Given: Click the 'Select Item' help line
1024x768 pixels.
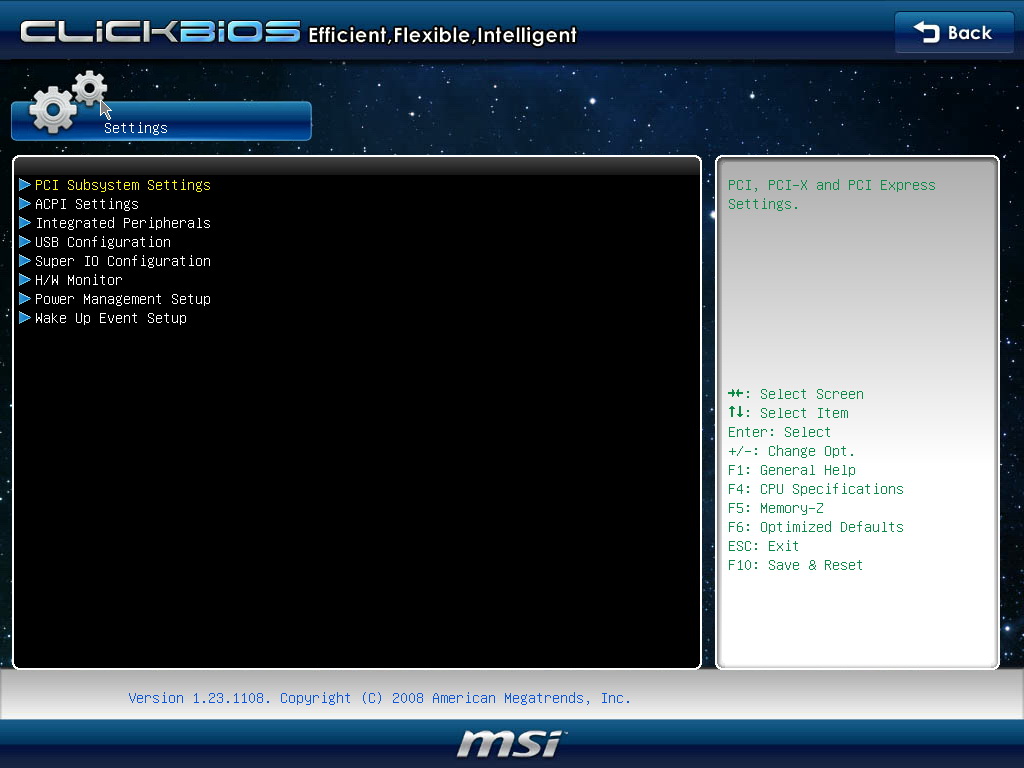Looking at the screenshot, I should pyautogui.click(x=788, y=413).
